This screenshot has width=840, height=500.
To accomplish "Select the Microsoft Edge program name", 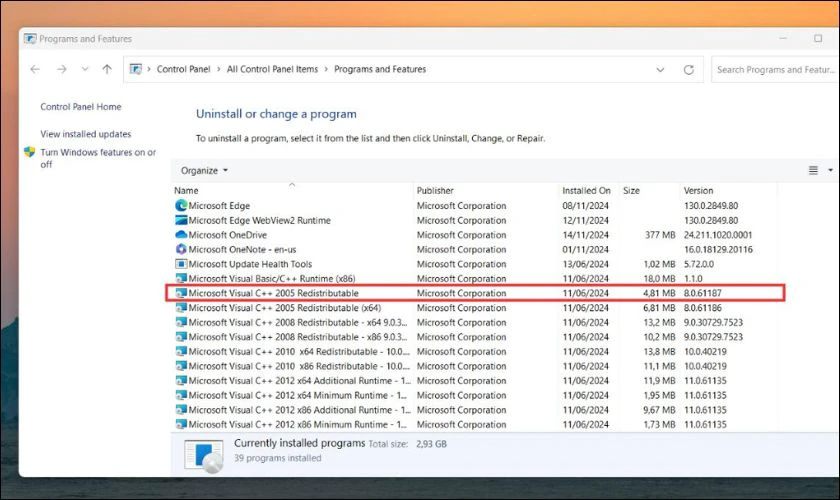I will (x=219, y=206).
